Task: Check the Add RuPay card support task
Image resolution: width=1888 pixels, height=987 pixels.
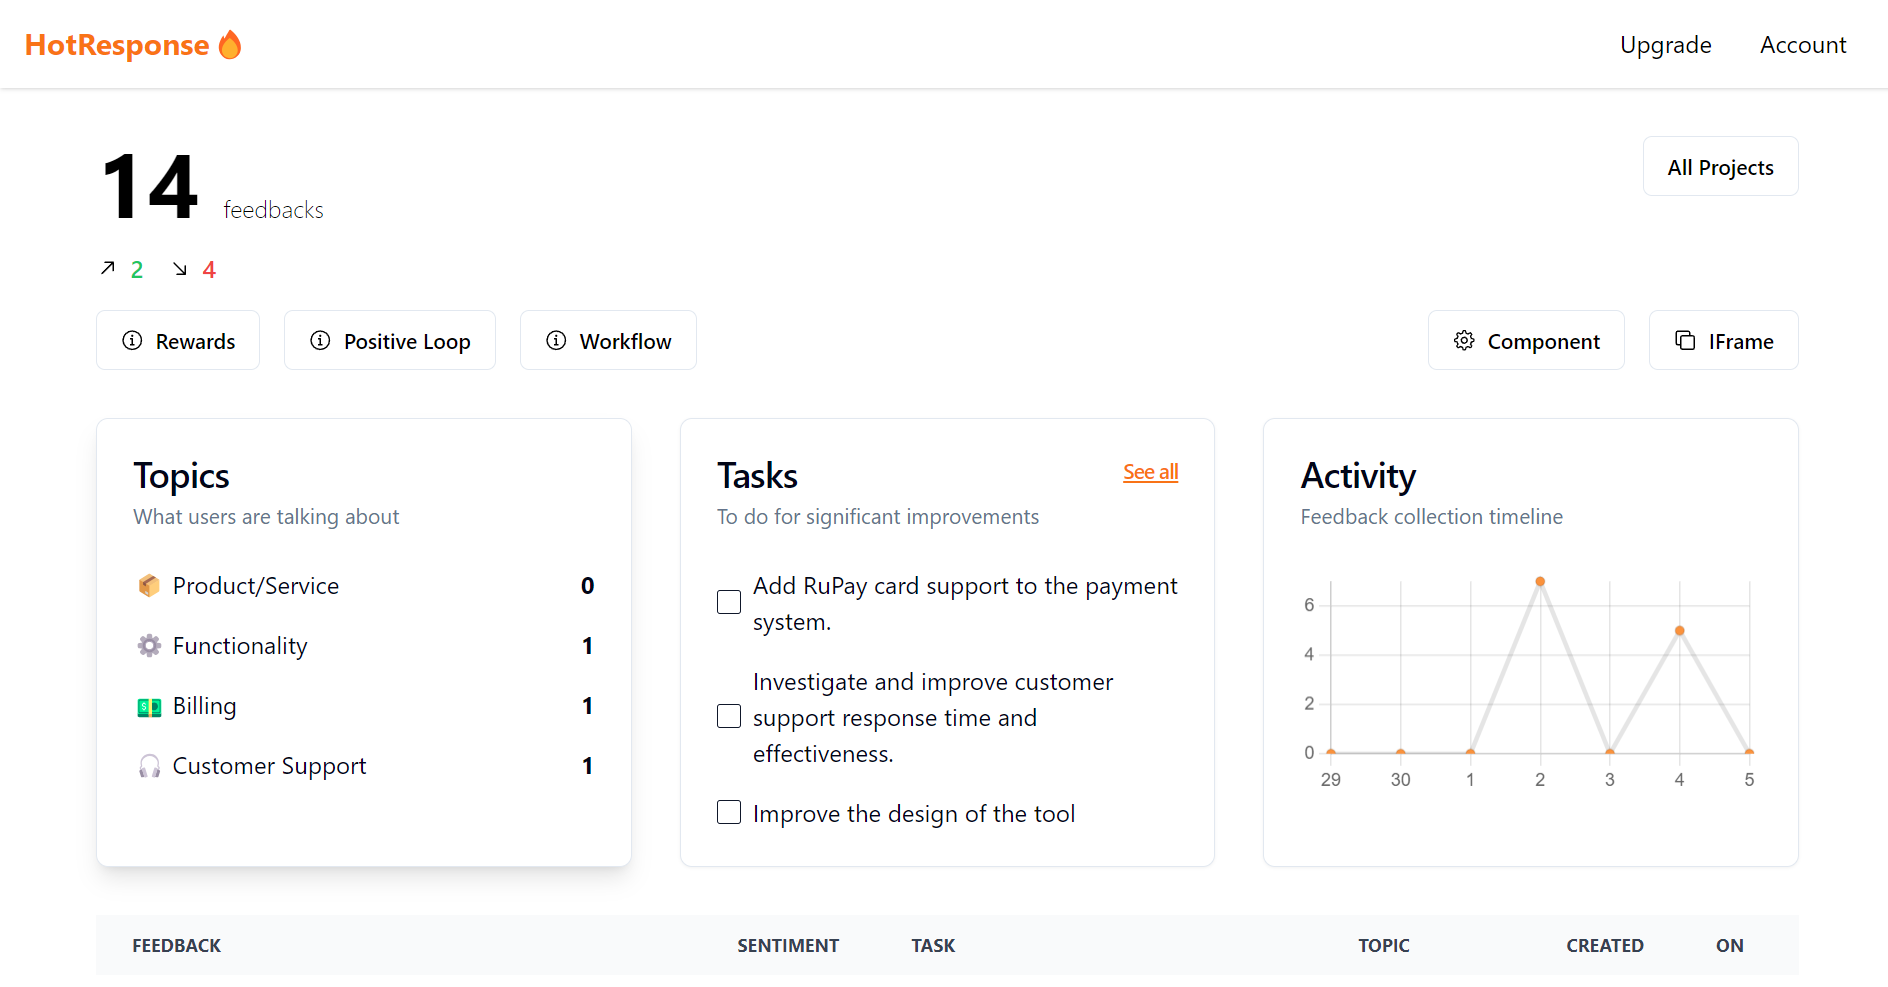Action: pos(729,602)
